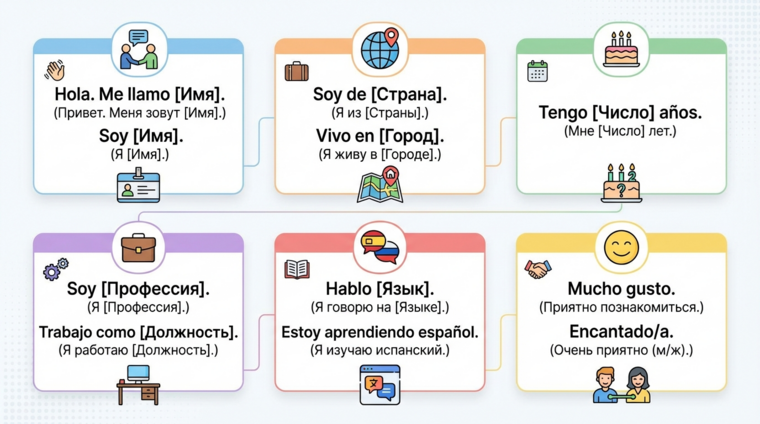The width and height of the screenshot is (760, 424).
Task: Click the phrase "Tengo [Число] años."
Action: [621, 112]
